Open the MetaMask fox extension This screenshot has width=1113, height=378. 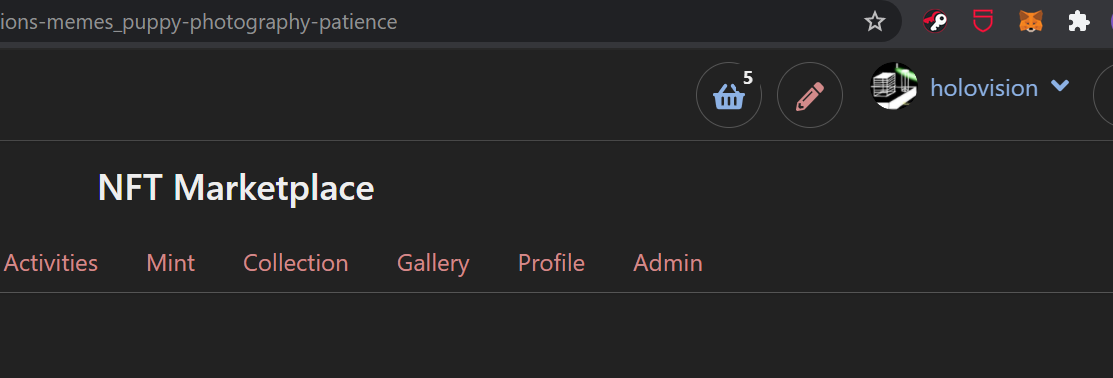[x=1031, y=22]
